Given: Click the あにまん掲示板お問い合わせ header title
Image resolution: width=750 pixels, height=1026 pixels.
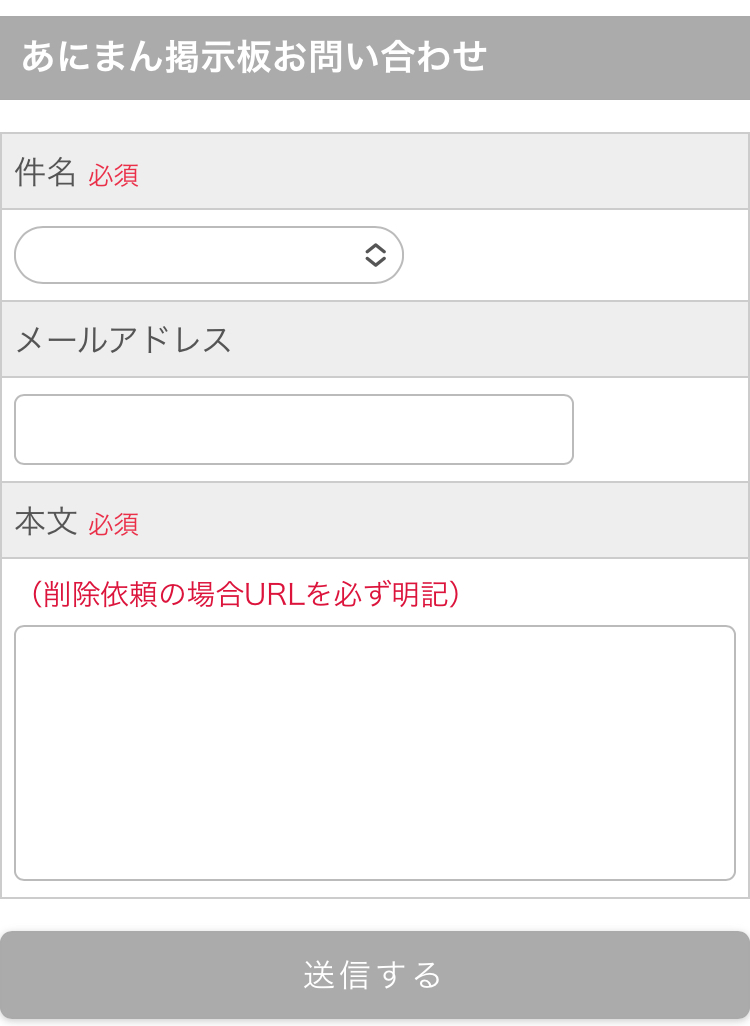Looking at the screenshot, I should [253, 57].
